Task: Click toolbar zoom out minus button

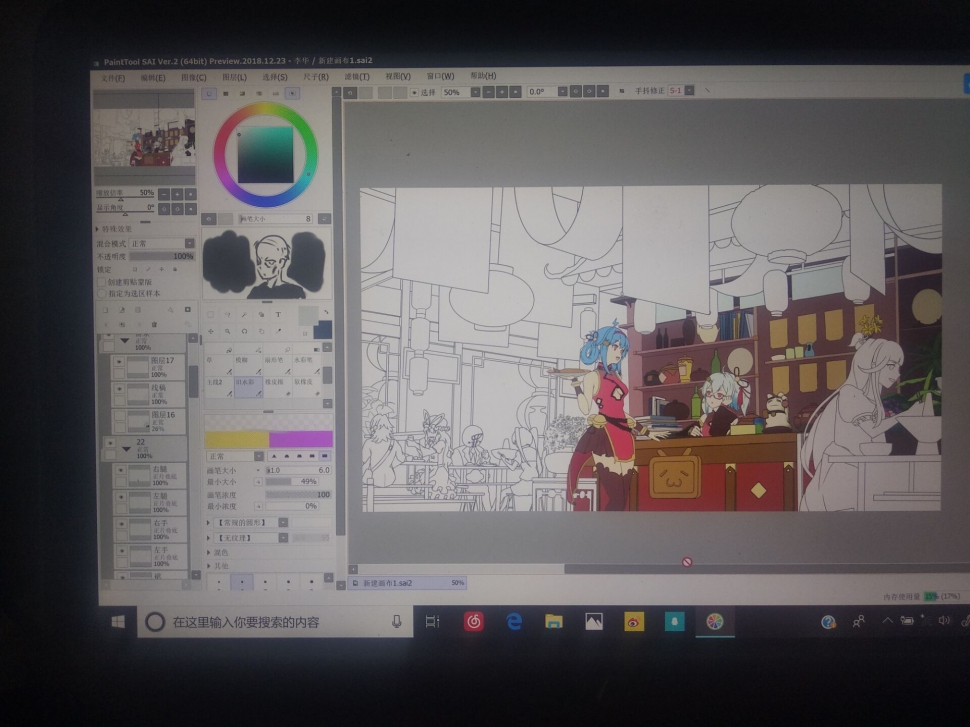Action: pyautogui.click(x=488, y=92)
